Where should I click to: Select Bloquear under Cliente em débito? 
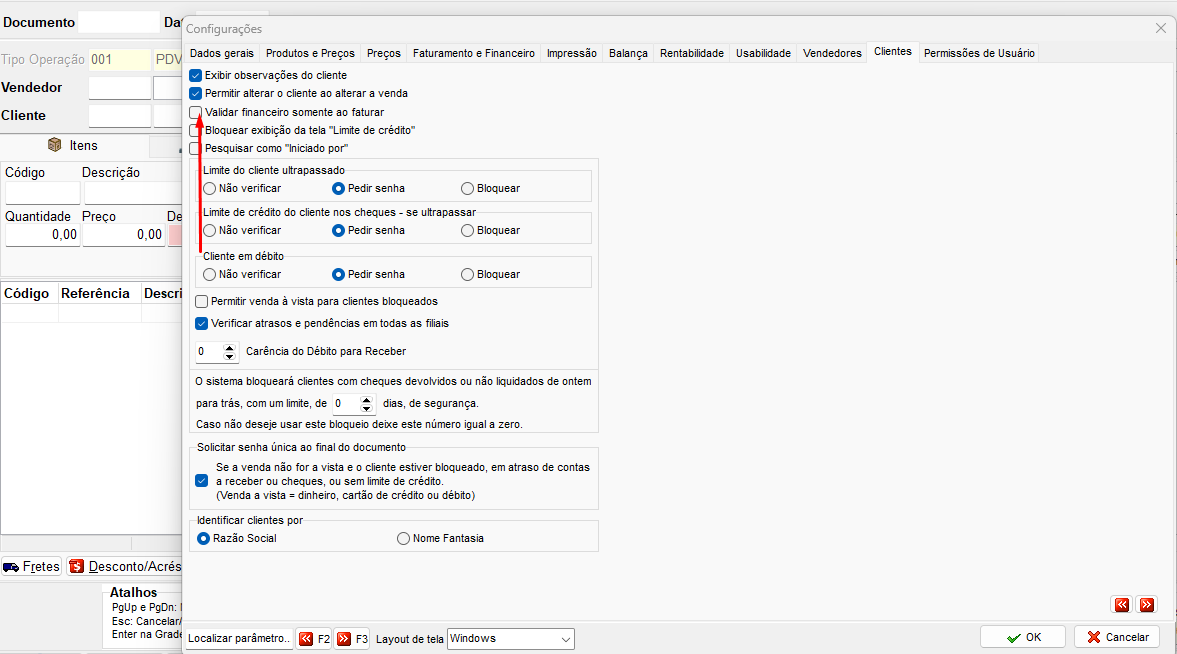(x=468, y=275)
